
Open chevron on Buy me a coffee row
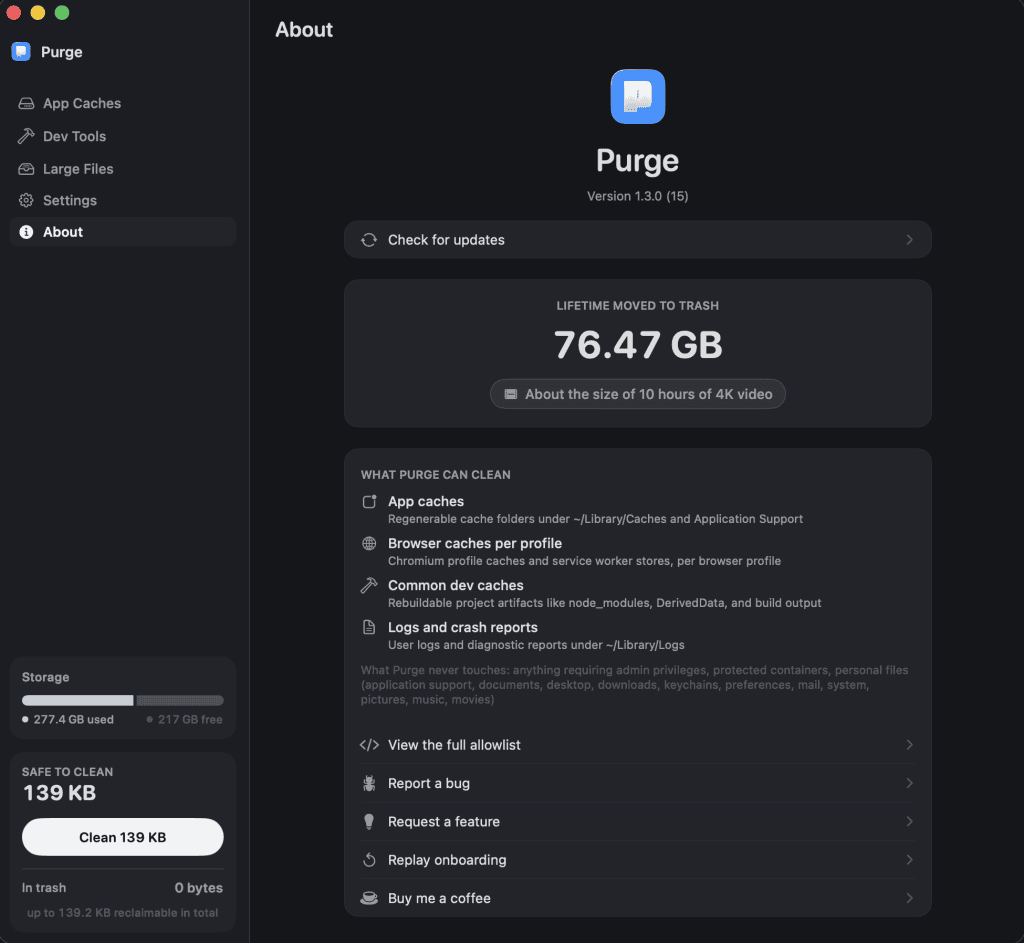click(909, 898)
